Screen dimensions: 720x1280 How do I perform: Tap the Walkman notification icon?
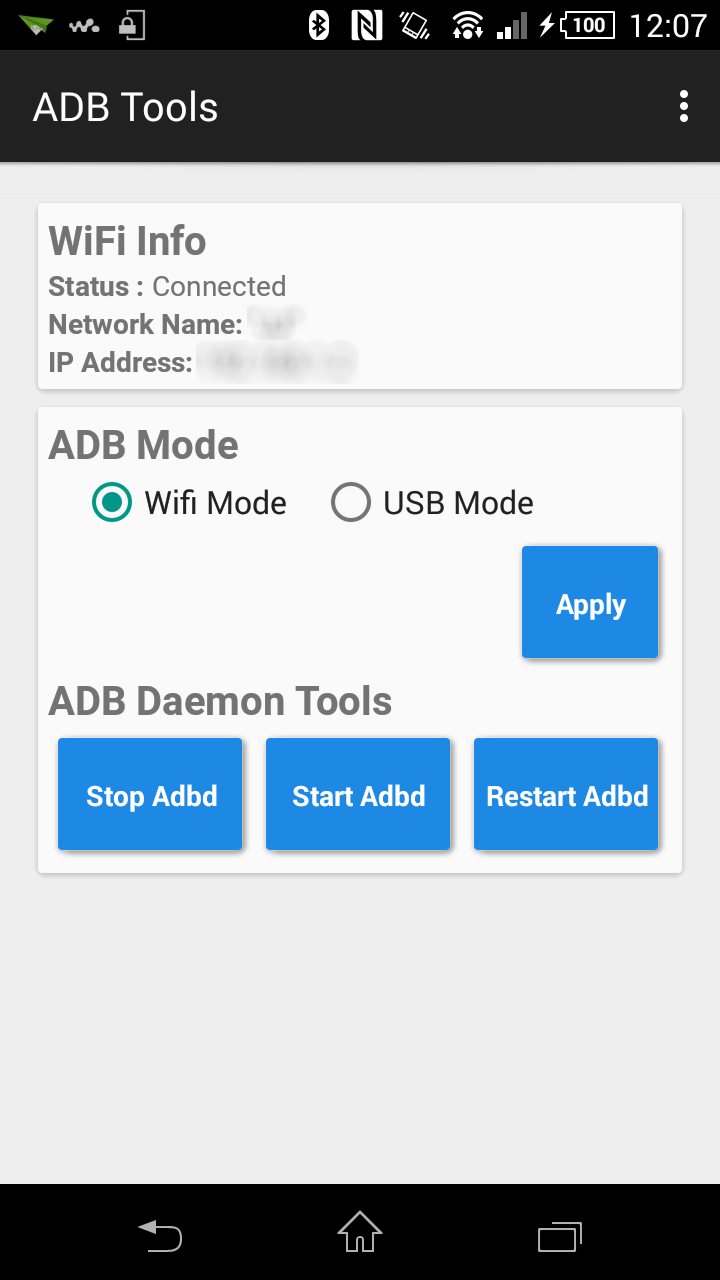(x=84, y=25)
